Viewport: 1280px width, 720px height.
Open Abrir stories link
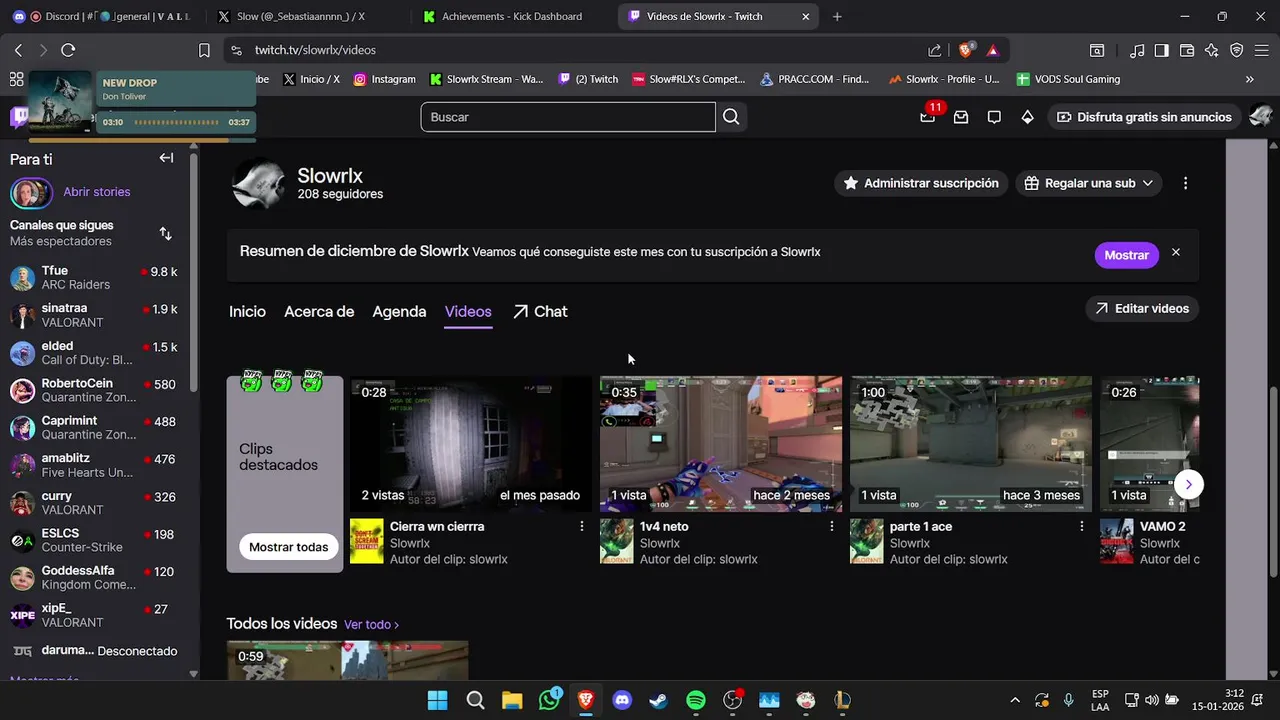tap(97, 192)
